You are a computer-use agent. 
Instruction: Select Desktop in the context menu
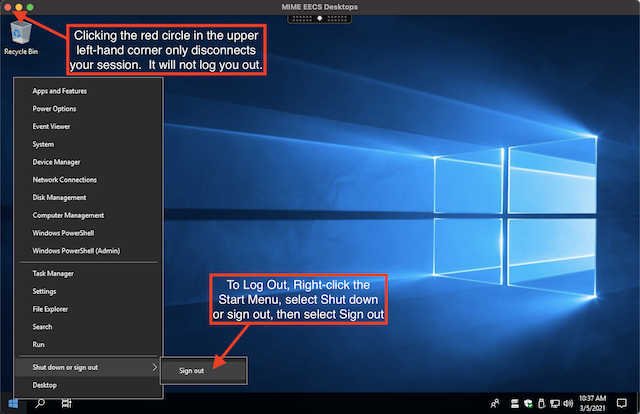coord(88,385)
